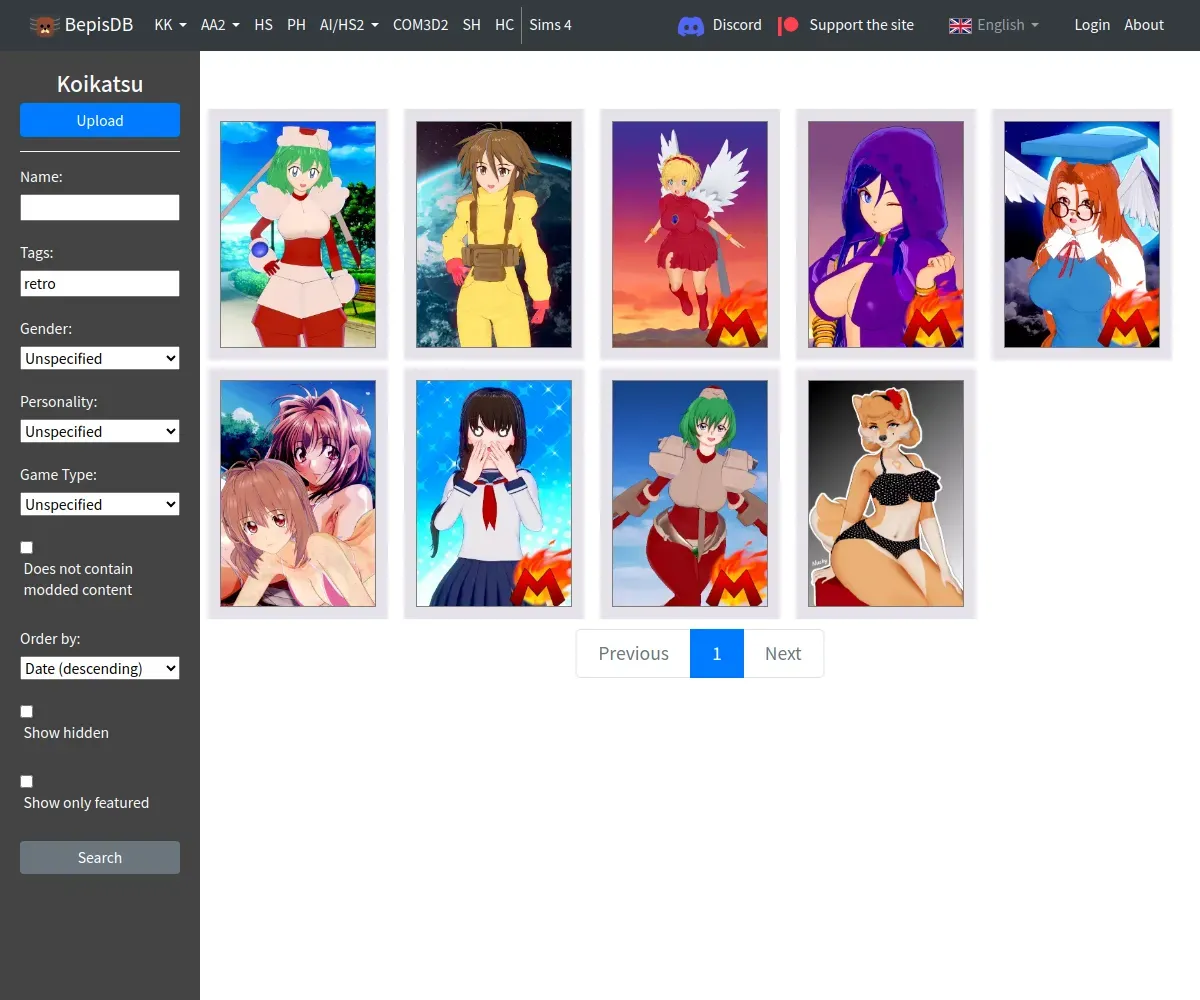This screenshot has height=1000, width=1200.
Task: Open the Login link
Action: point(1092,25)
